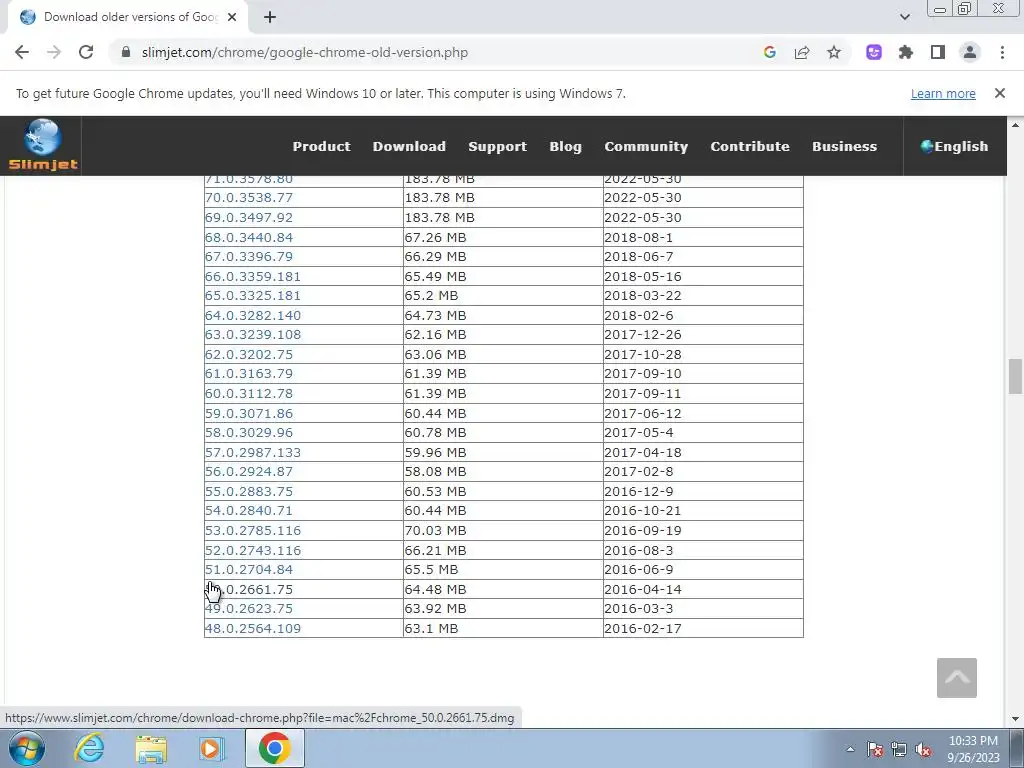Download Chrome version 58.0.3029.96
The height and width of the screenshot is (768, 1024).
(x=249, y=432)
